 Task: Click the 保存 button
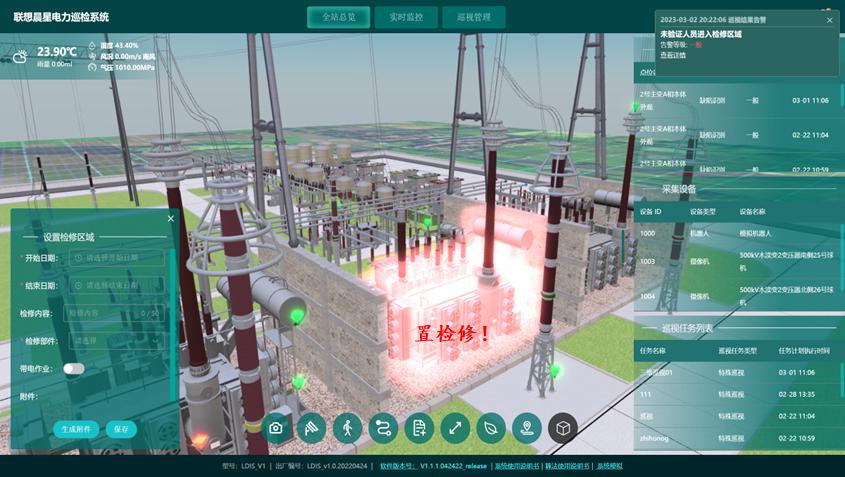[x=121, y=429]
